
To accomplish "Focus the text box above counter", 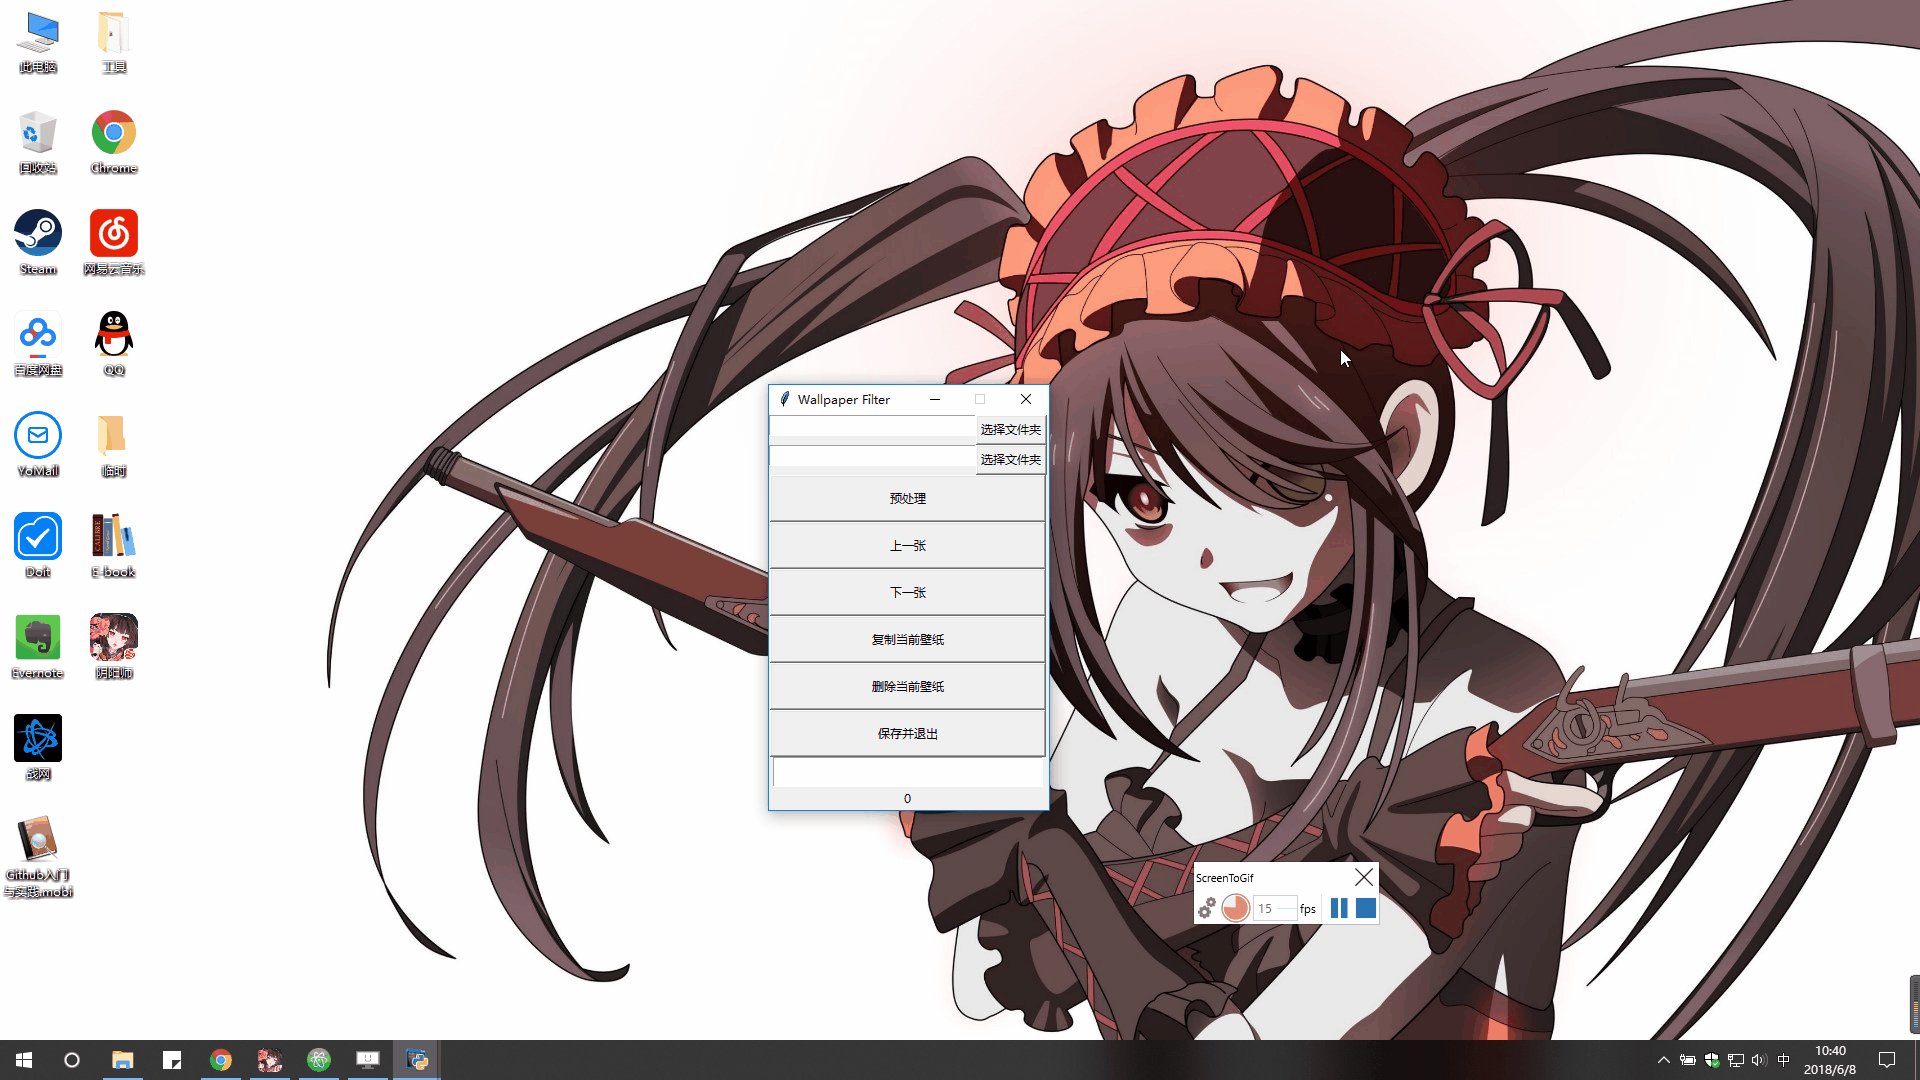I will (x=907, y=772).
